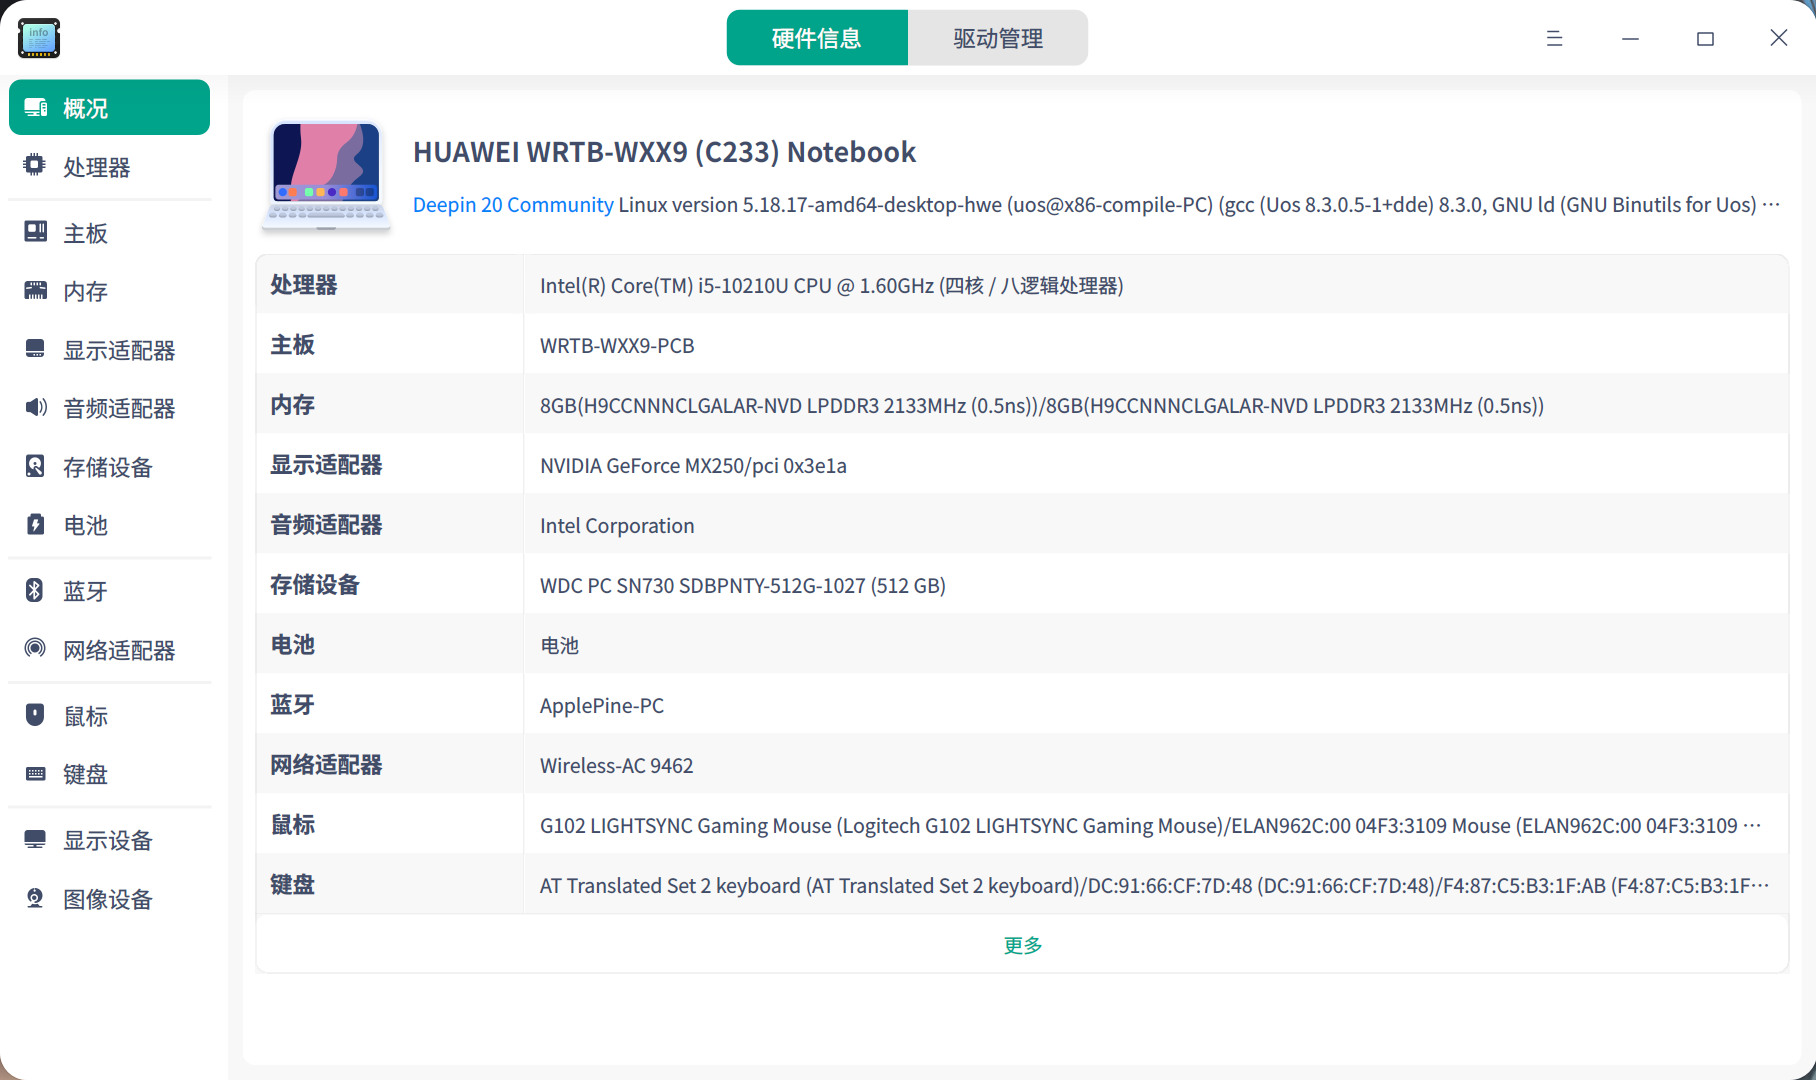The image size is (1816, 1080).
Task: Expand the full 鼠标 device list
Action: click(x=1752, y=825)
